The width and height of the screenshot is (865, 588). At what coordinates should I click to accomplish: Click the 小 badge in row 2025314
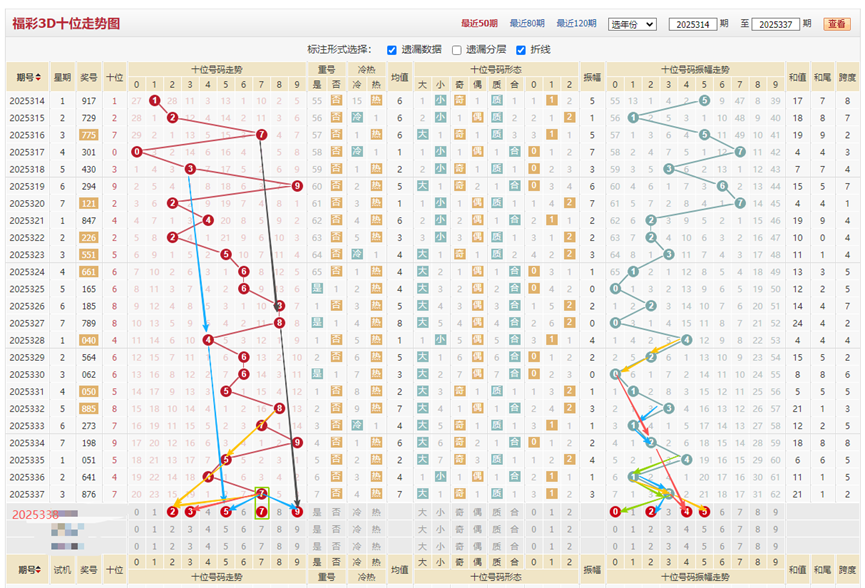coord(440,100)
